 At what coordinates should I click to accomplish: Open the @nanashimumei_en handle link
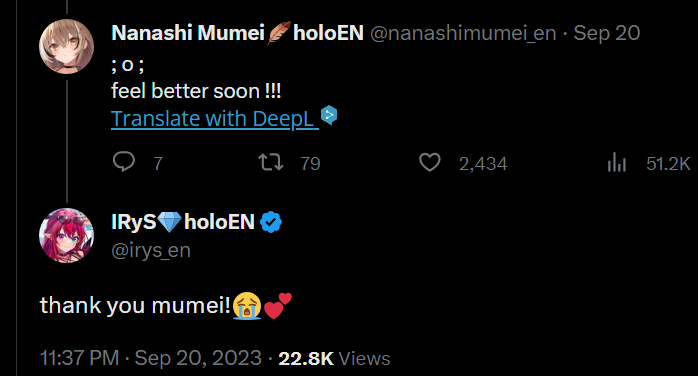(463, 33)
